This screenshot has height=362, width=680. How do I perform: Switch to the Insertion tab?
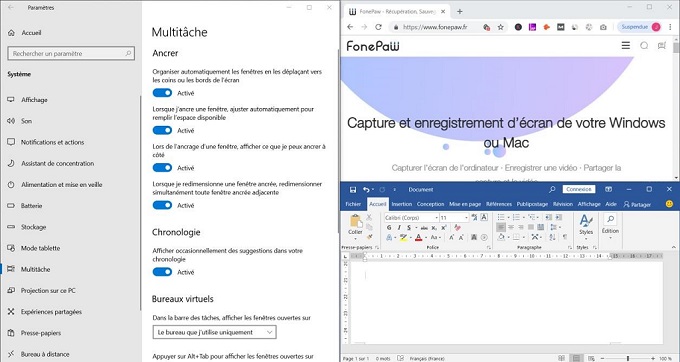402,204
